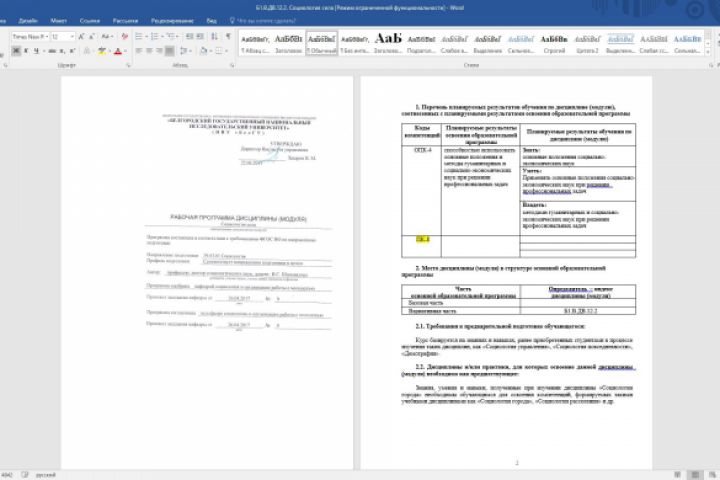
Task: Apply the Обычный style
Action: tap(321, 43)
